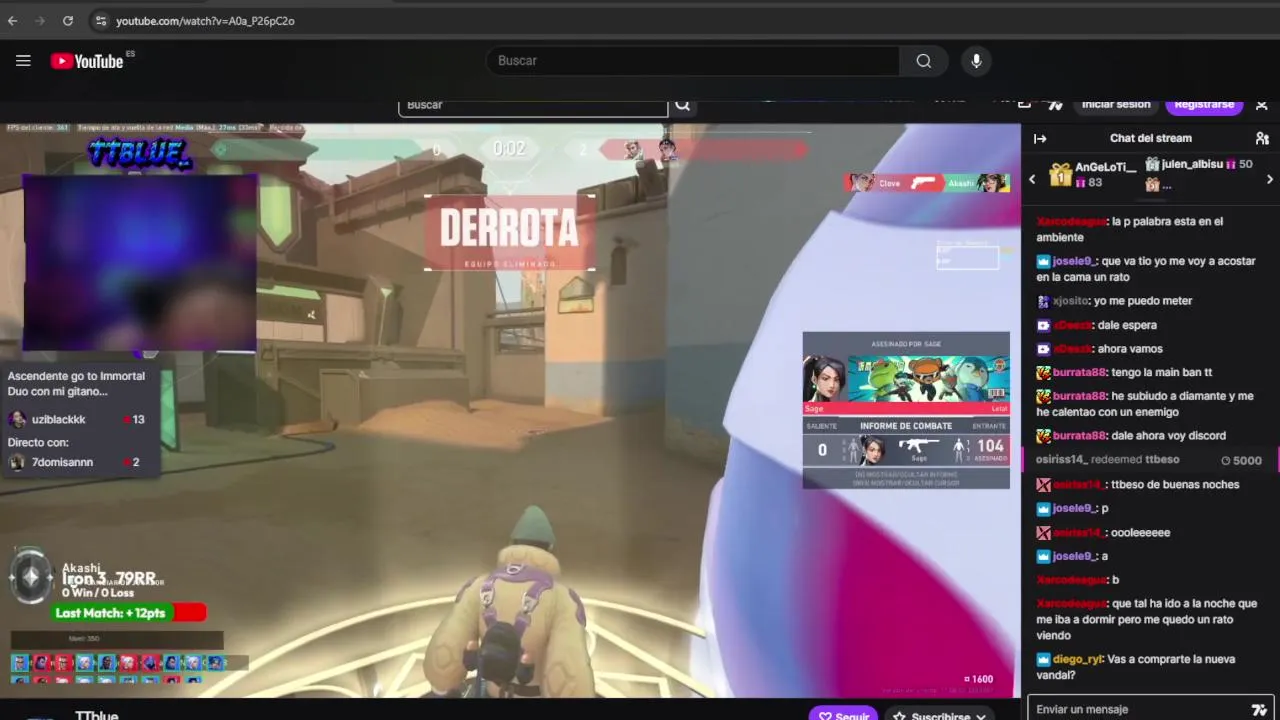Click 'osiriss14_ redeemed ttbeso' notice
Image resolution: width=1280 pixels, height=720 pixels.
(1107, 460)
